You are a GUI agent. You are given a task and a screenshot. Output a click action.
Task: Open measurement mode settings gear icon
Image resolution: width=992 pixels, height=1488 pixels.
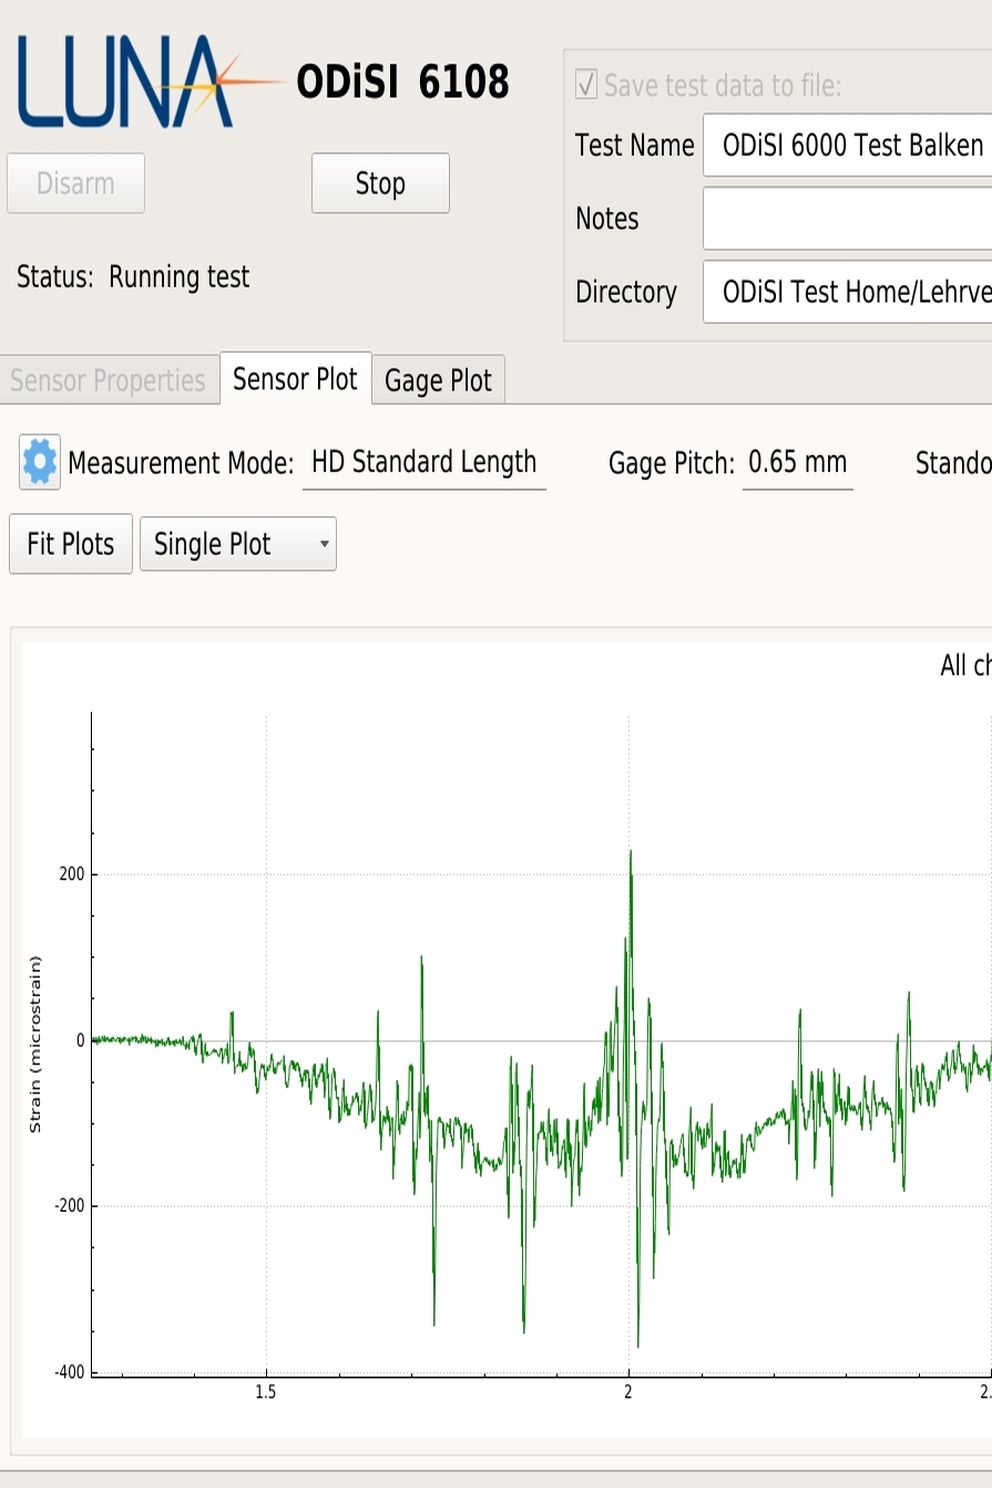tap(40, 462)
